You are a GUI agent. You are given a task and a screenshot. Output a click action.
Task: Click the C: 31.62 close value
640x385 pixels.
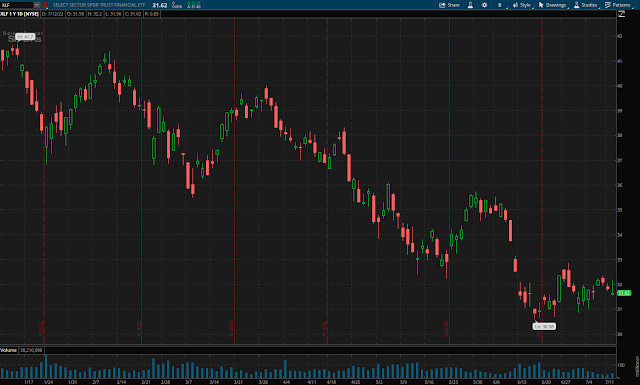point(133,14)
